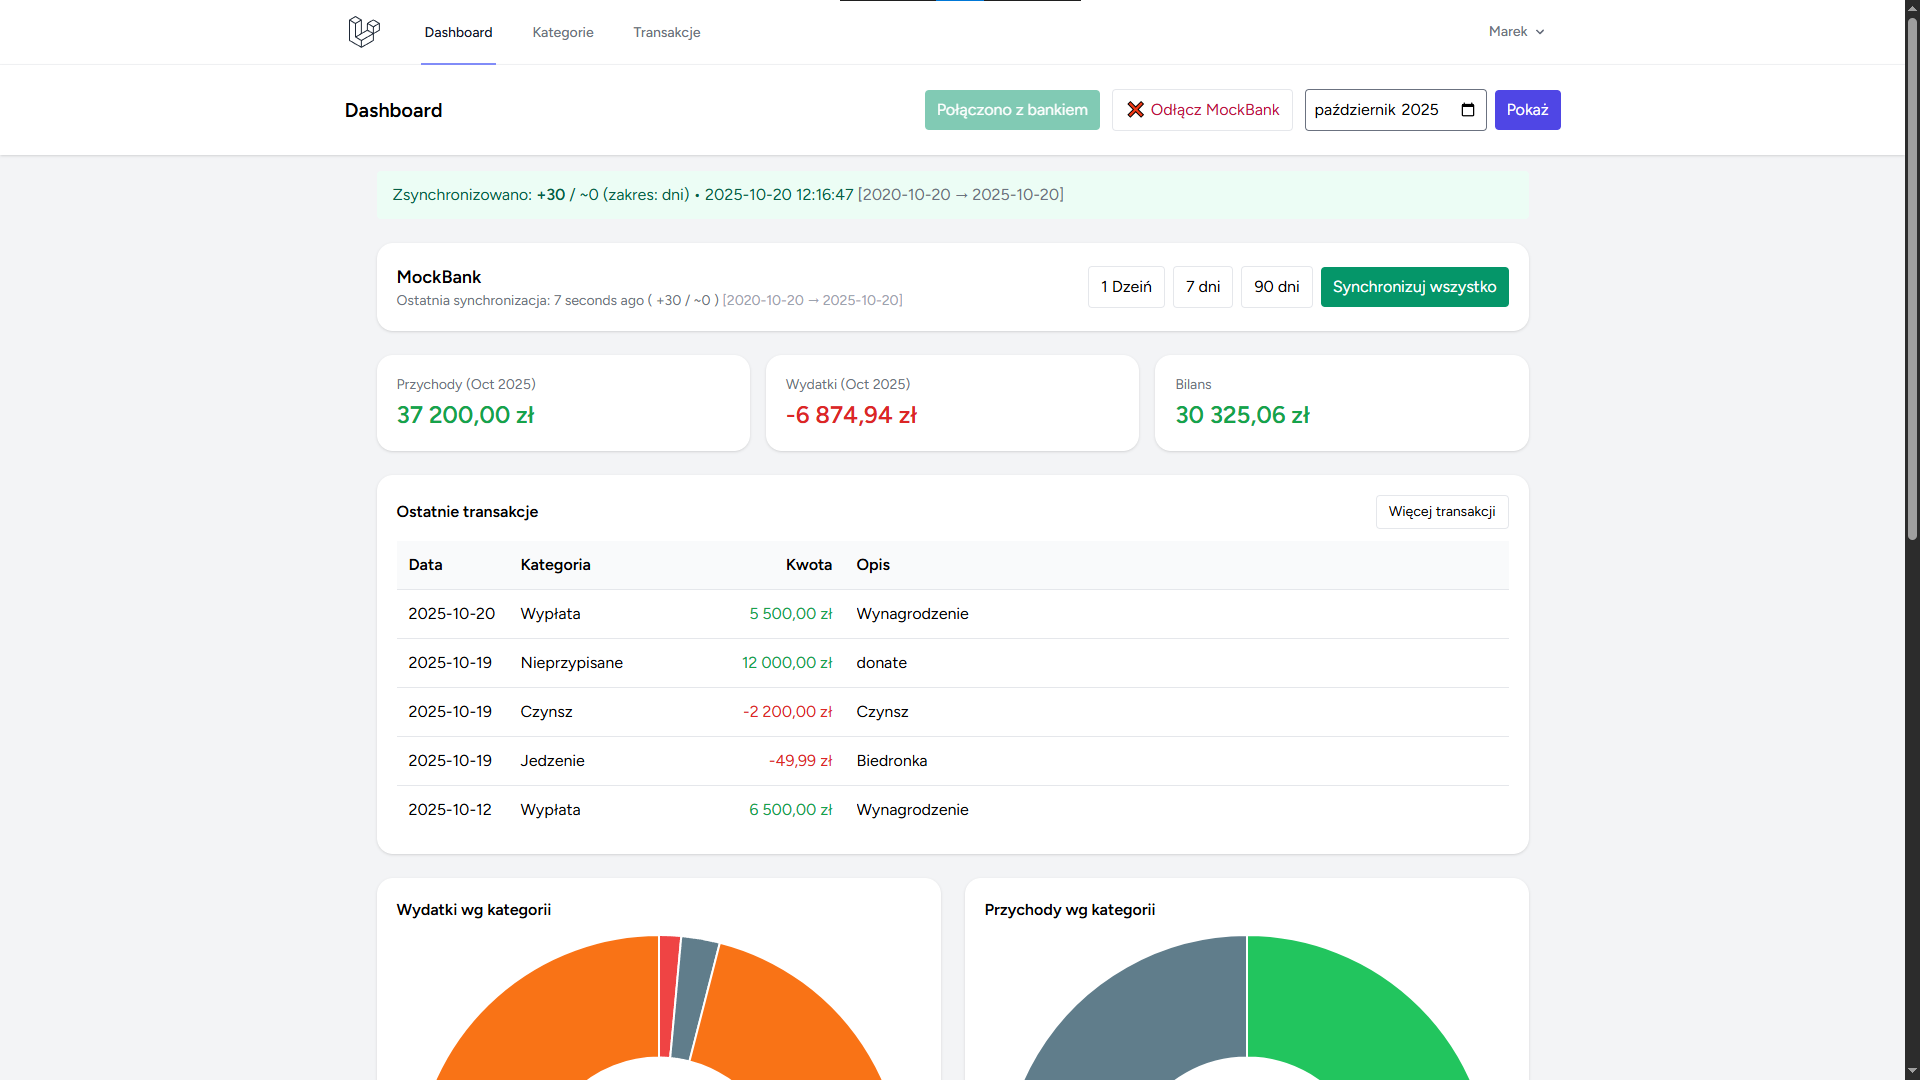This screenshot has height=1080, width=1920.
Task: Click the Opis column header
Action: (873, 565)
